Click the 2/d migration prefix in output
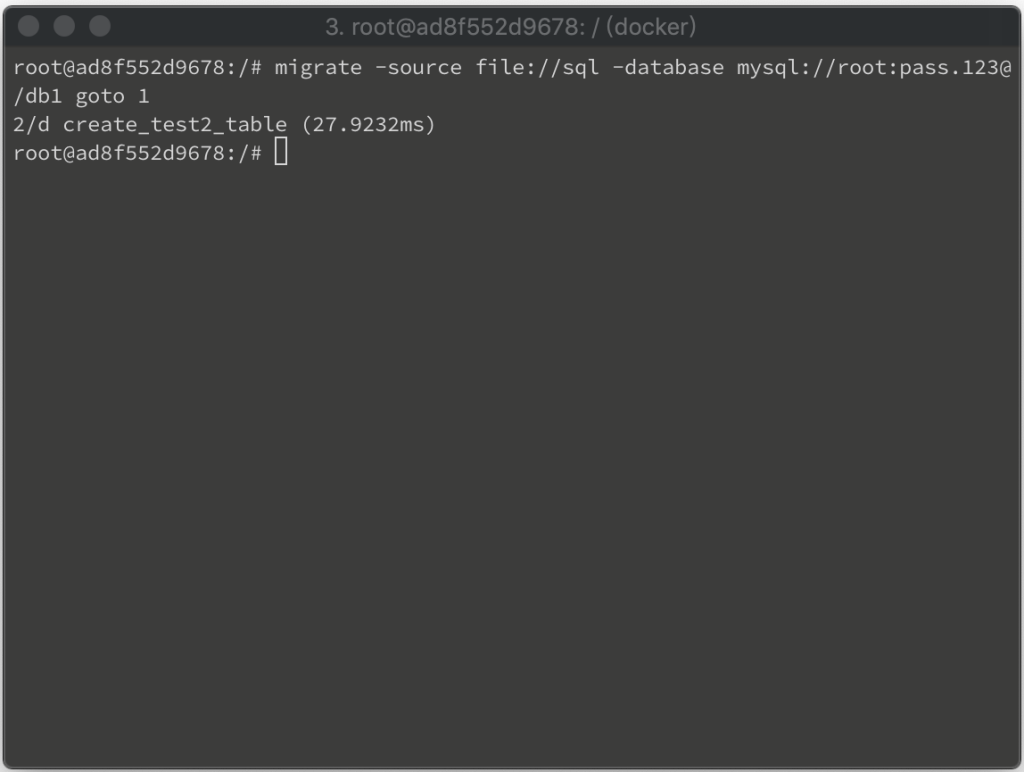The width and height of the screenshot is (1024, 772). click(31, 124)
